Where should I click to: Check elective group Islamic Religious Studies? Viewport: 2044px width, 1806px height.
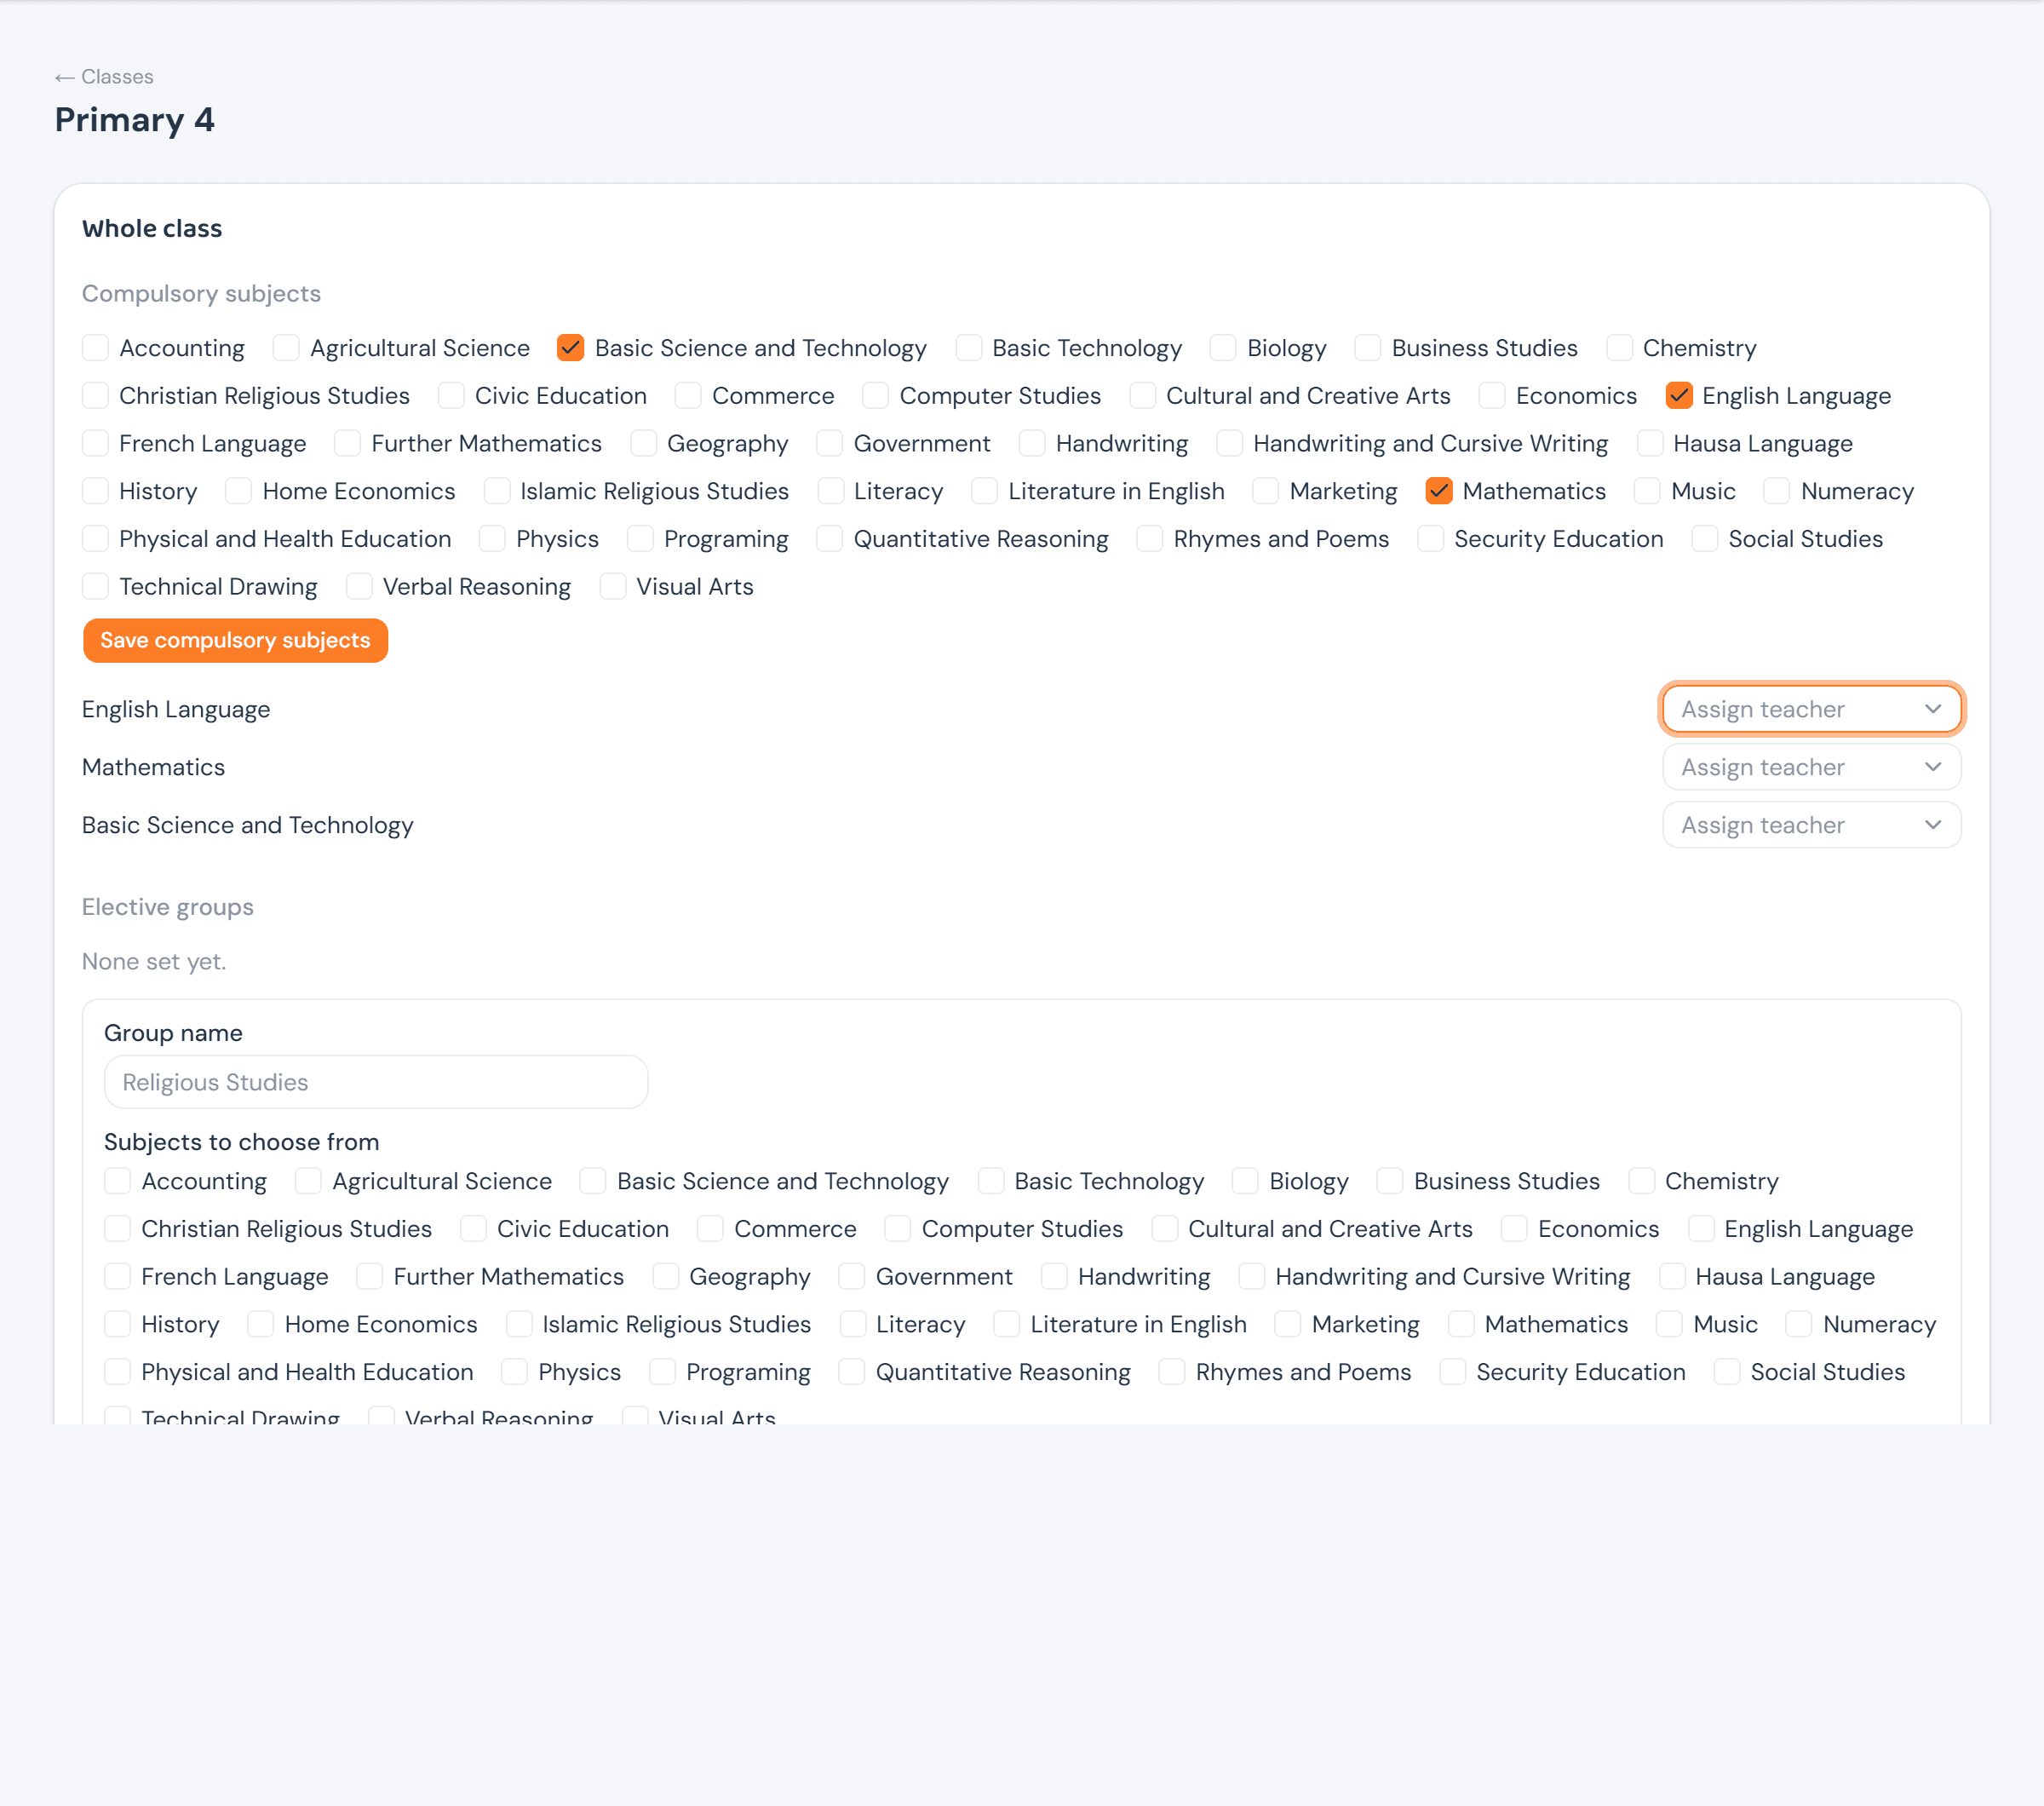(519, 1324)
